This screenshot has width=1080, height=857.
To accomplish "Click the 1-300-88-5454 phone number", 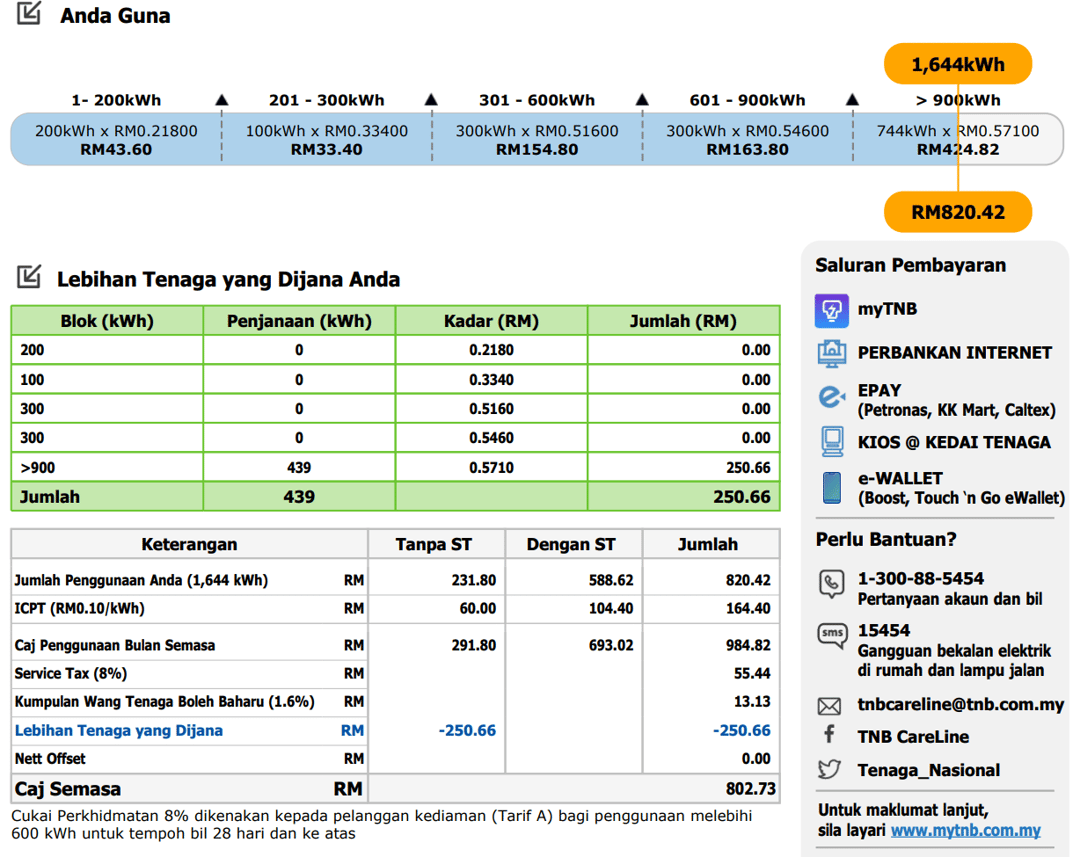I will point(920,579).
